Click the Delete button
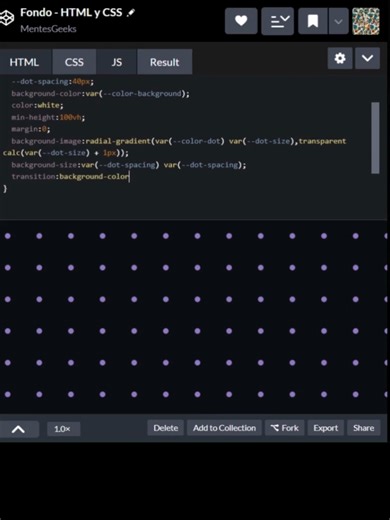 pos(166,428)
